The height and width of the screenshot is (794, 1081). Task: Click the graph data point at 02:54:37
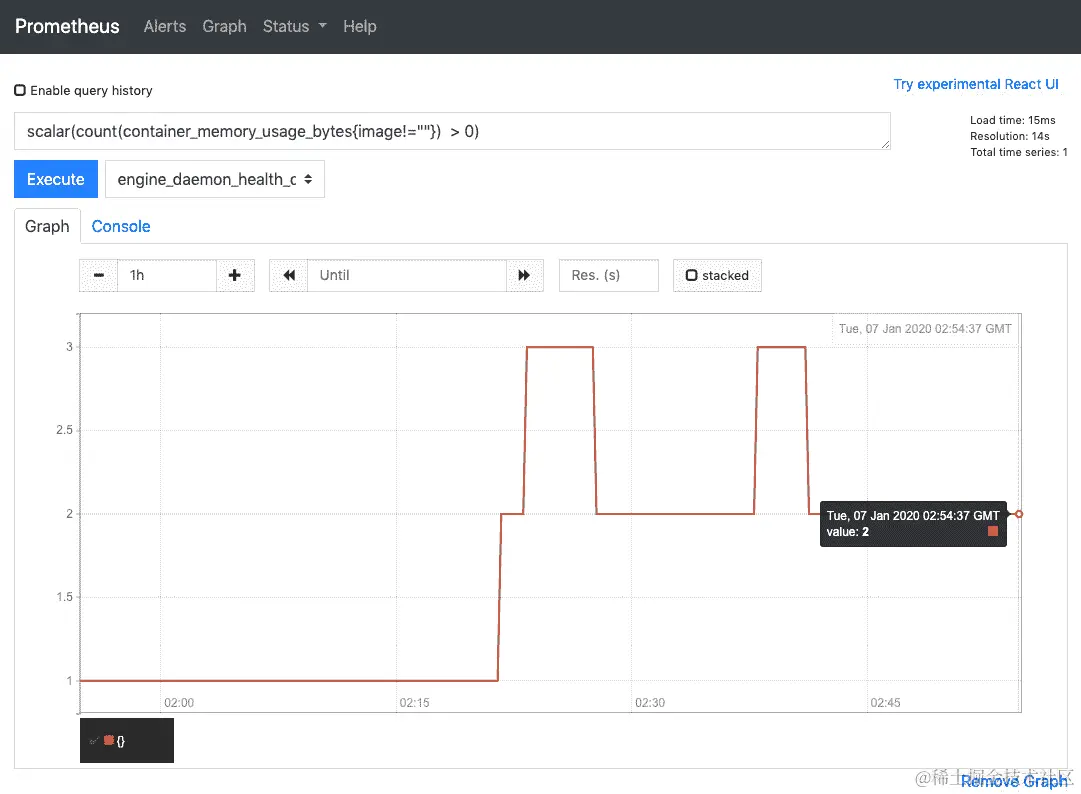1019,513
